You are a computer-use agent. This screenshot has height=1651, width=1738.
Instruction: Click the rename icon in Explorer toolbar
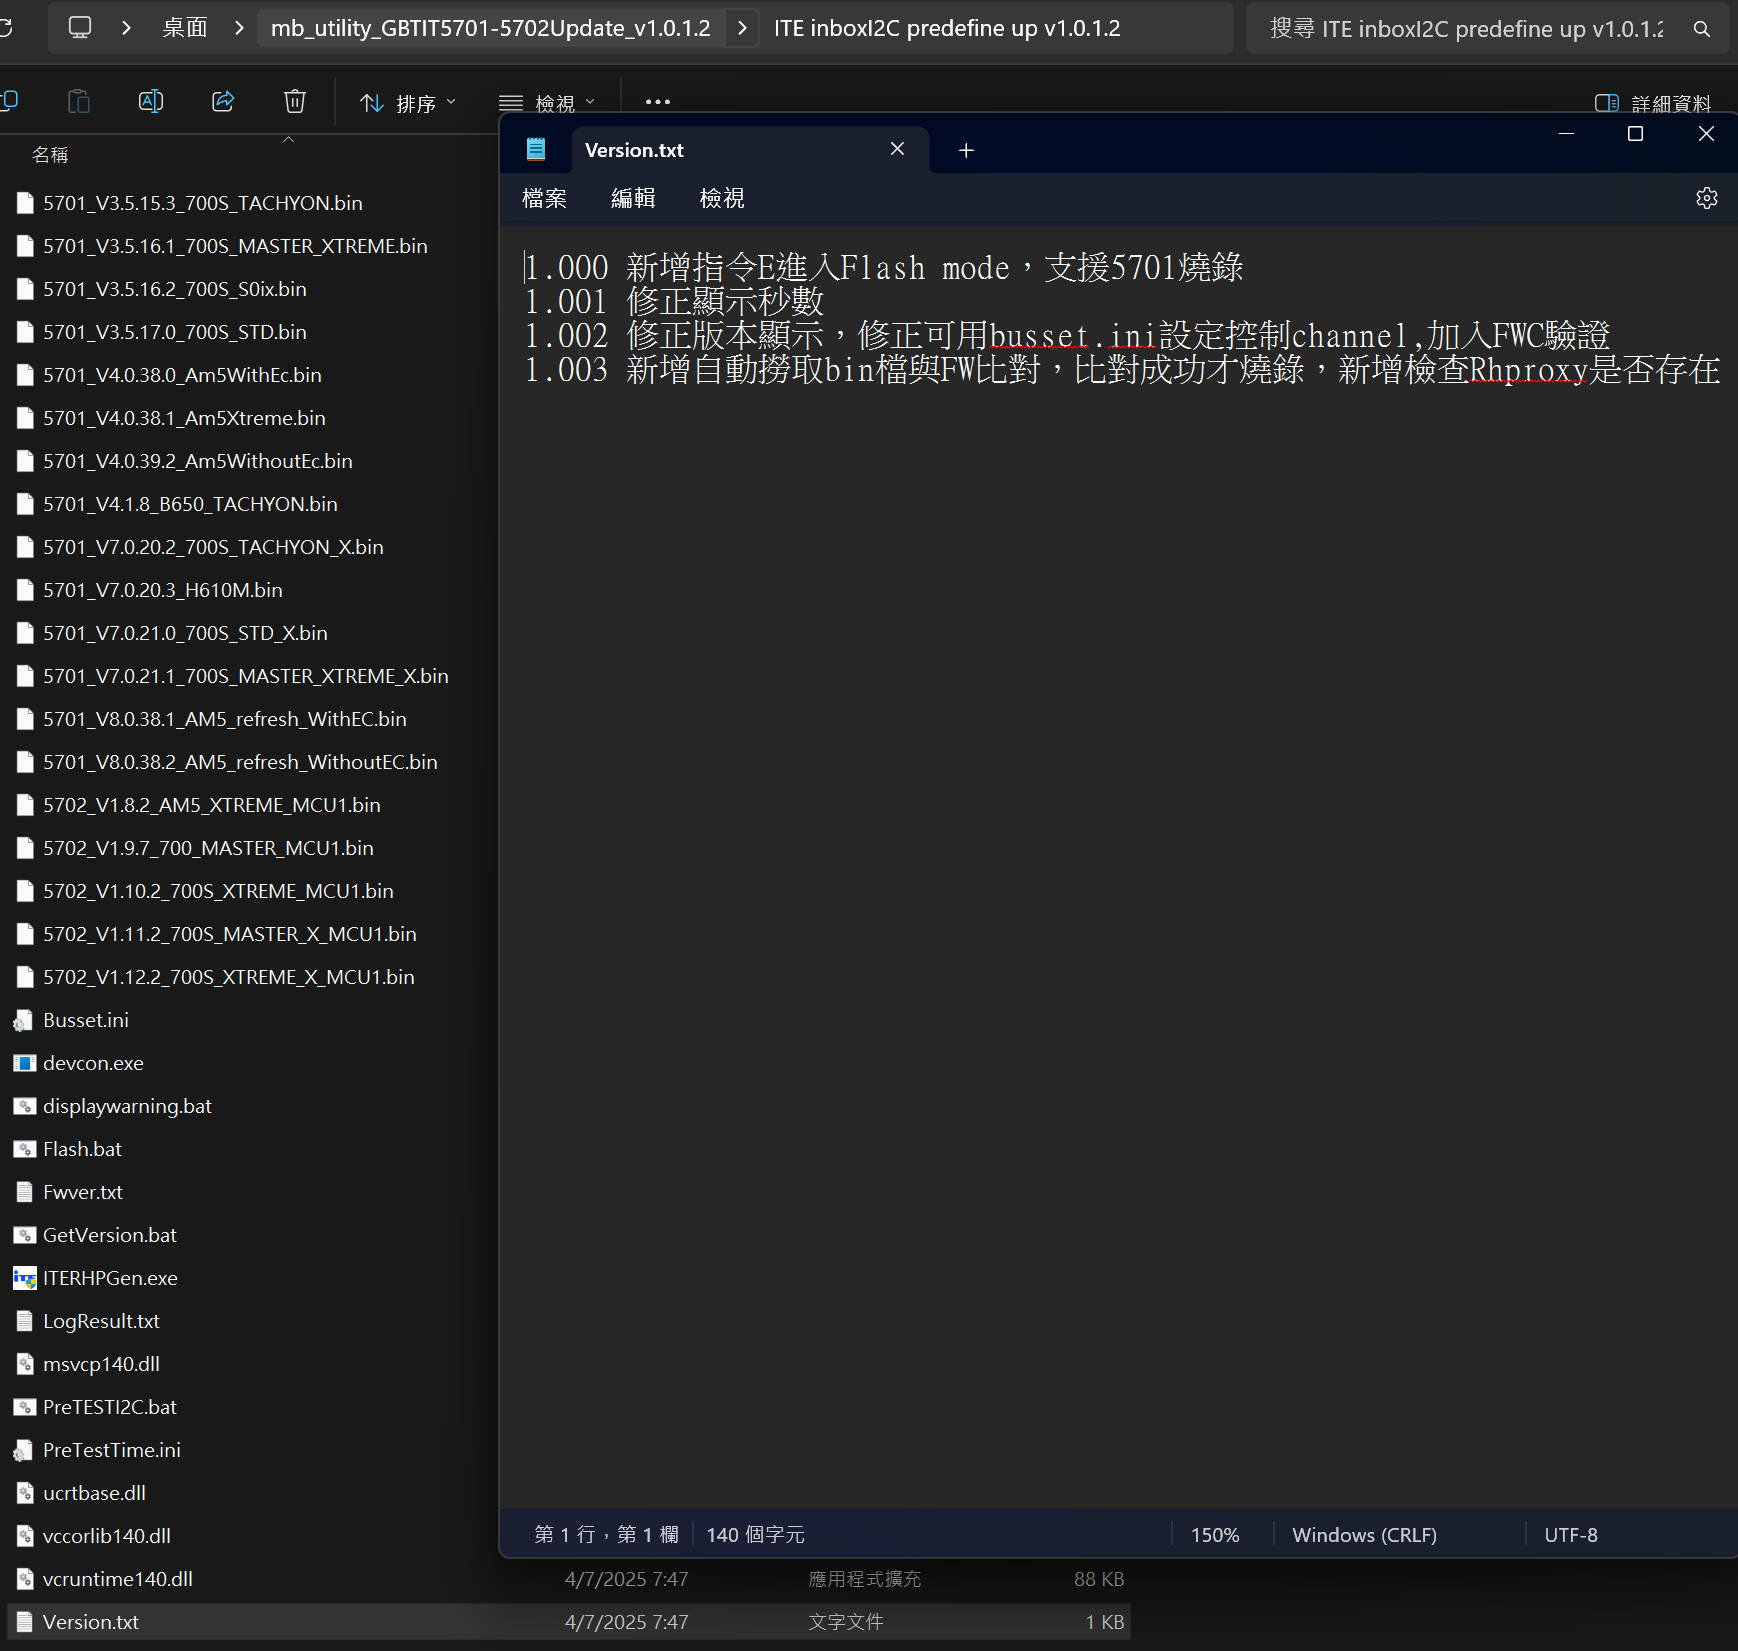coord(150,101)
